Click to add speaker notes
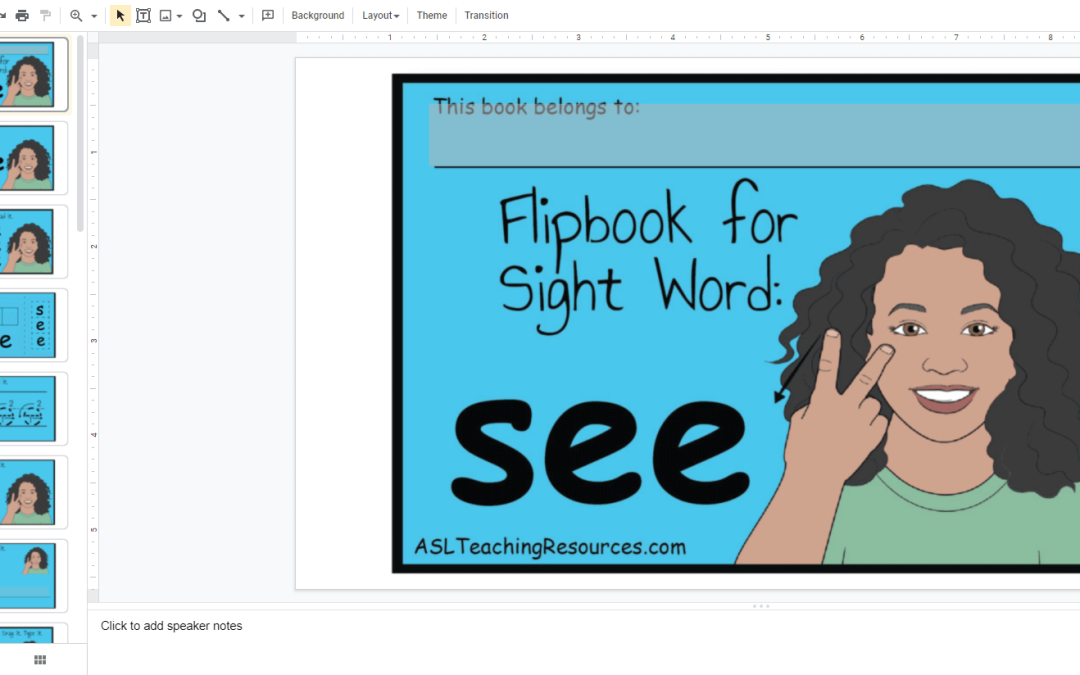Viewport: 1080px width, 675px height. (x=172, y=625)
